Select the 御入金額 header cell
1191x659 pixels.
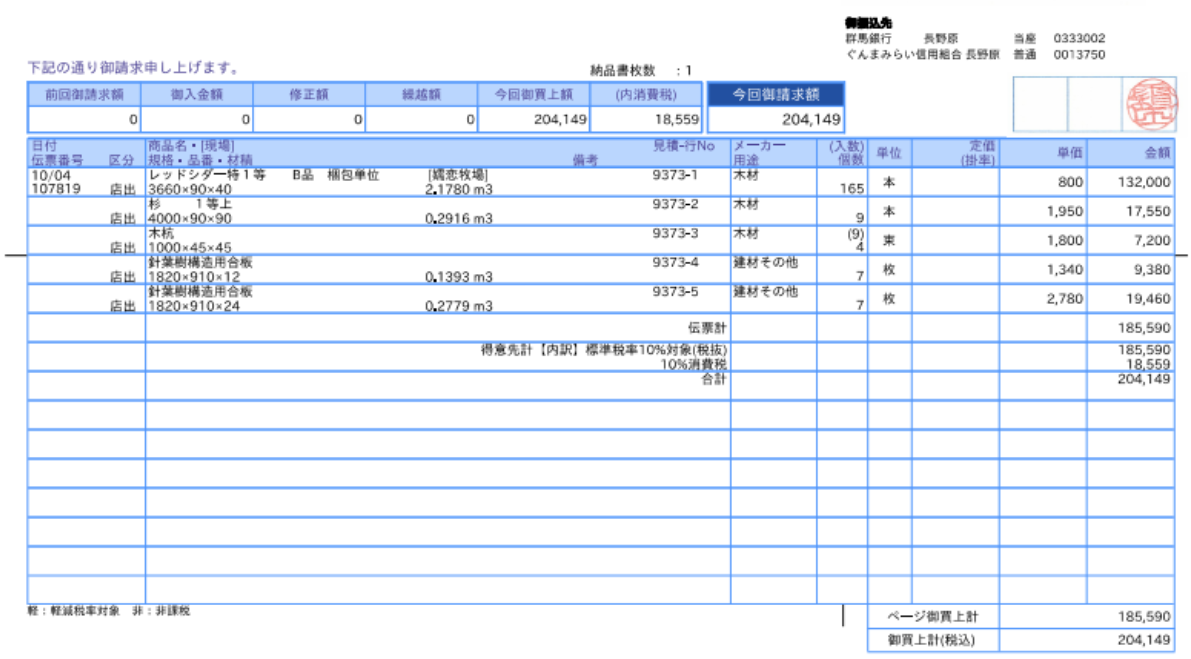click(197, 95)
